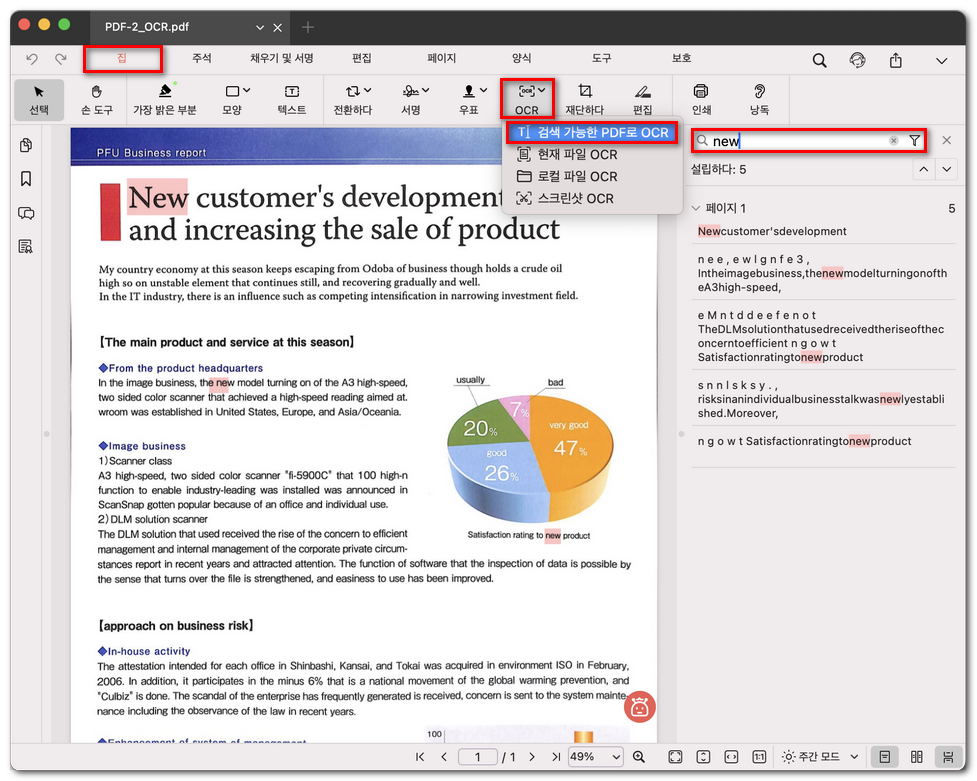Screen dimensions: 977x781
Task: Toggle single-page view layout
Action: coord(884,757)
